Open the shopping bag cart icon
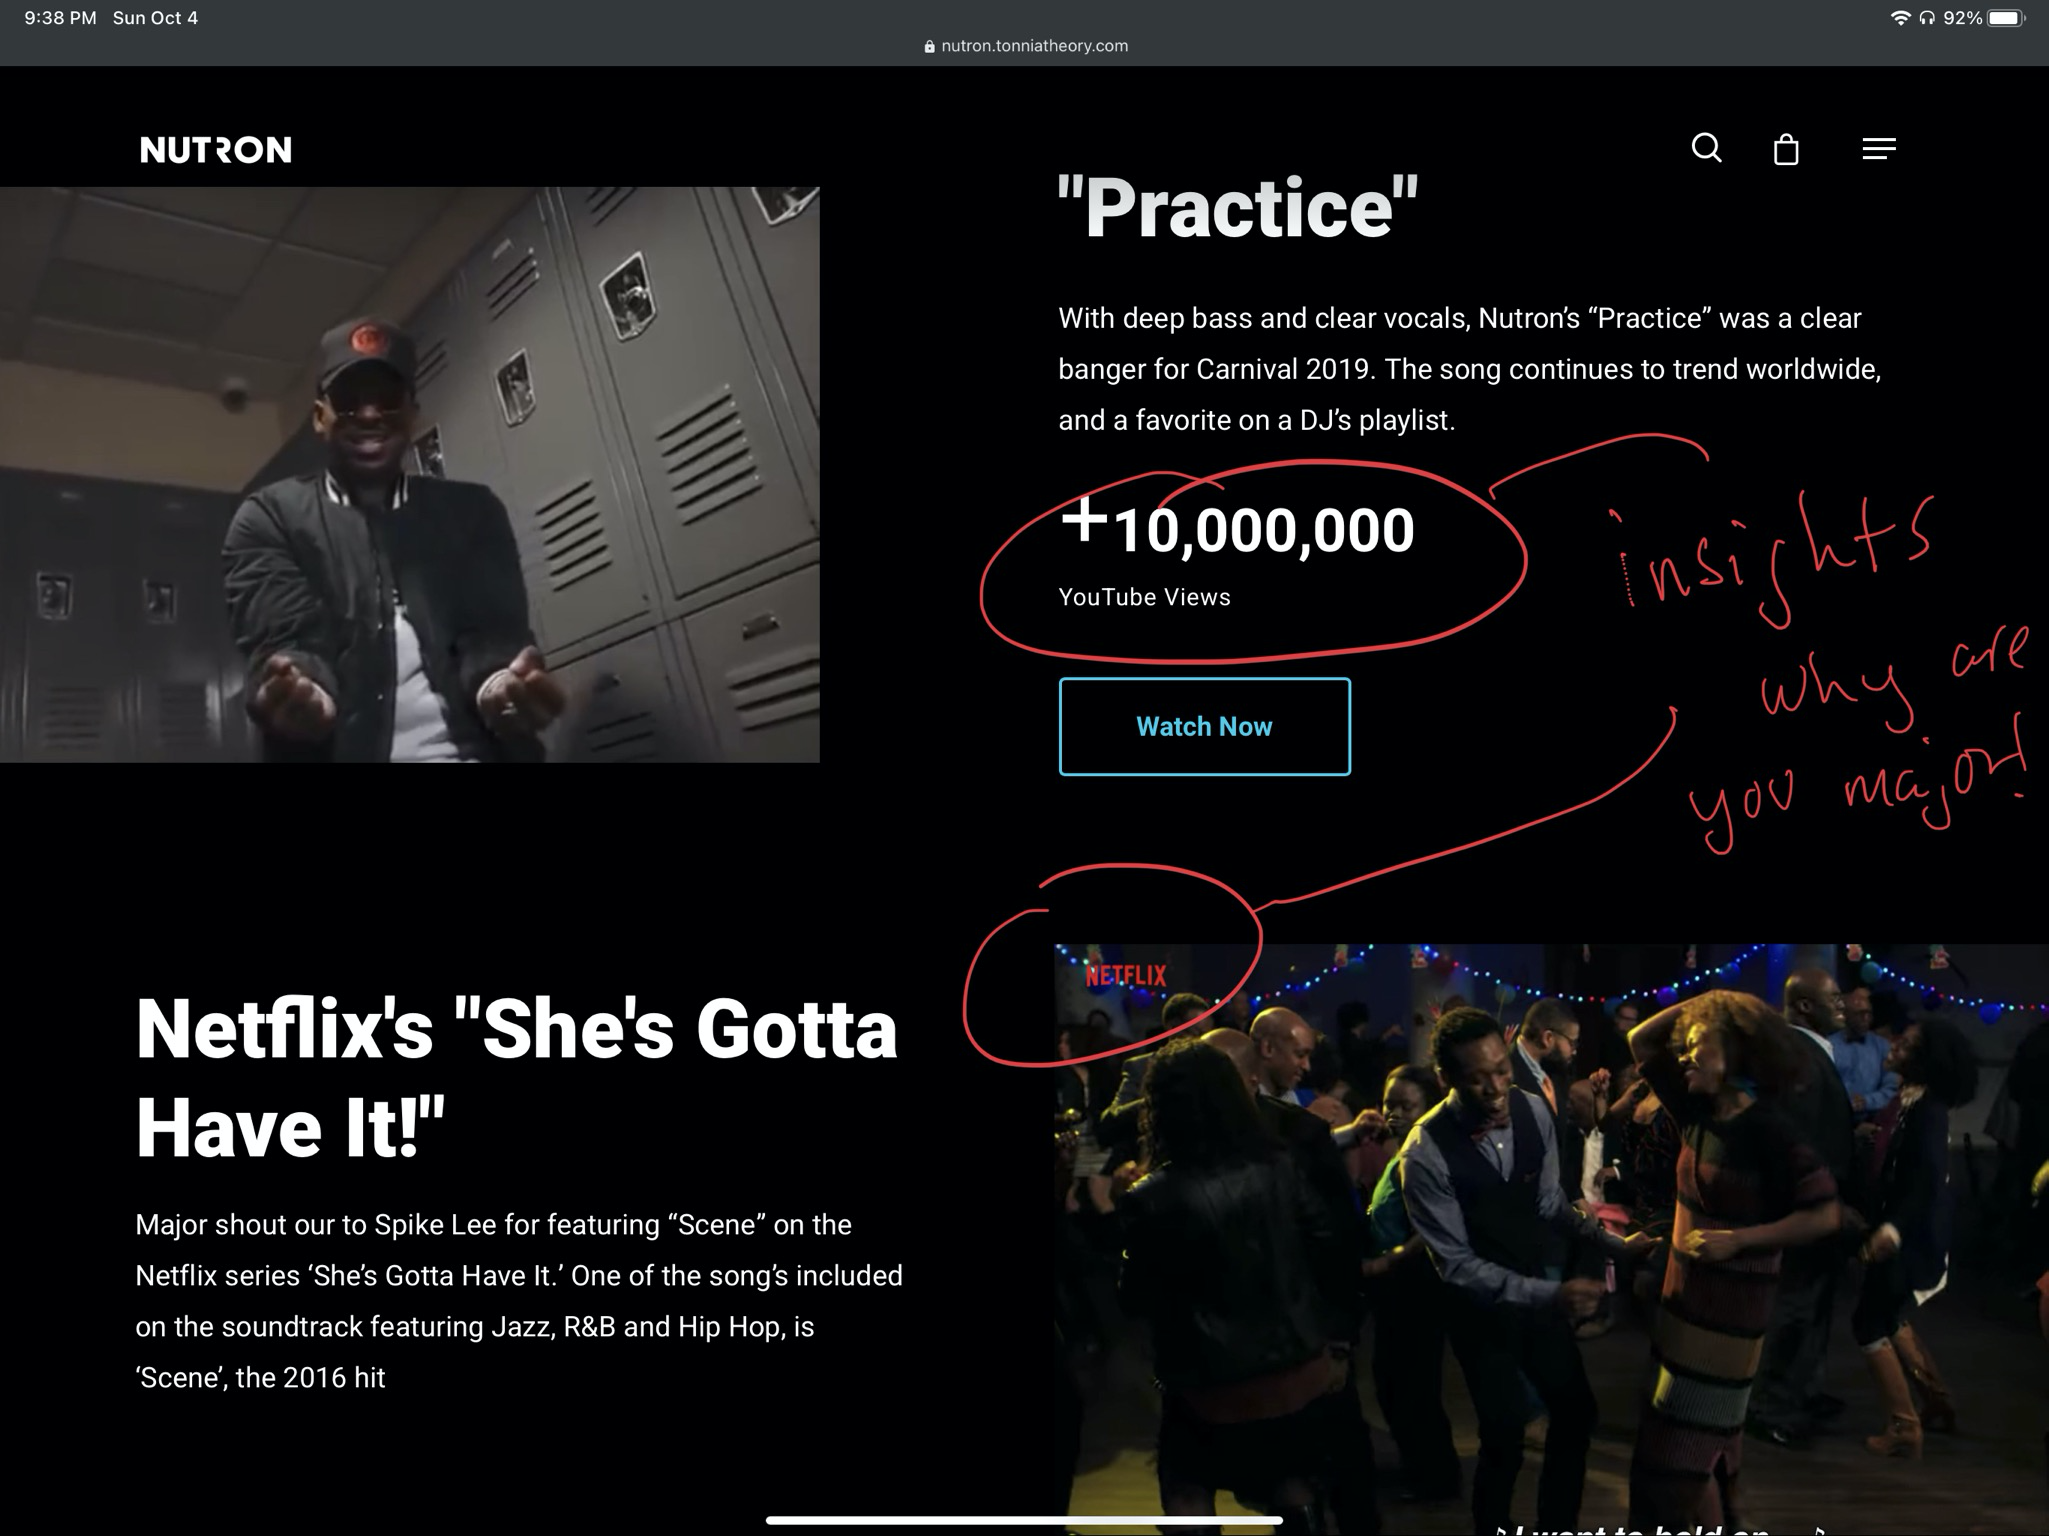This screenshot has height=1536, width=2049. [1786, 149]
